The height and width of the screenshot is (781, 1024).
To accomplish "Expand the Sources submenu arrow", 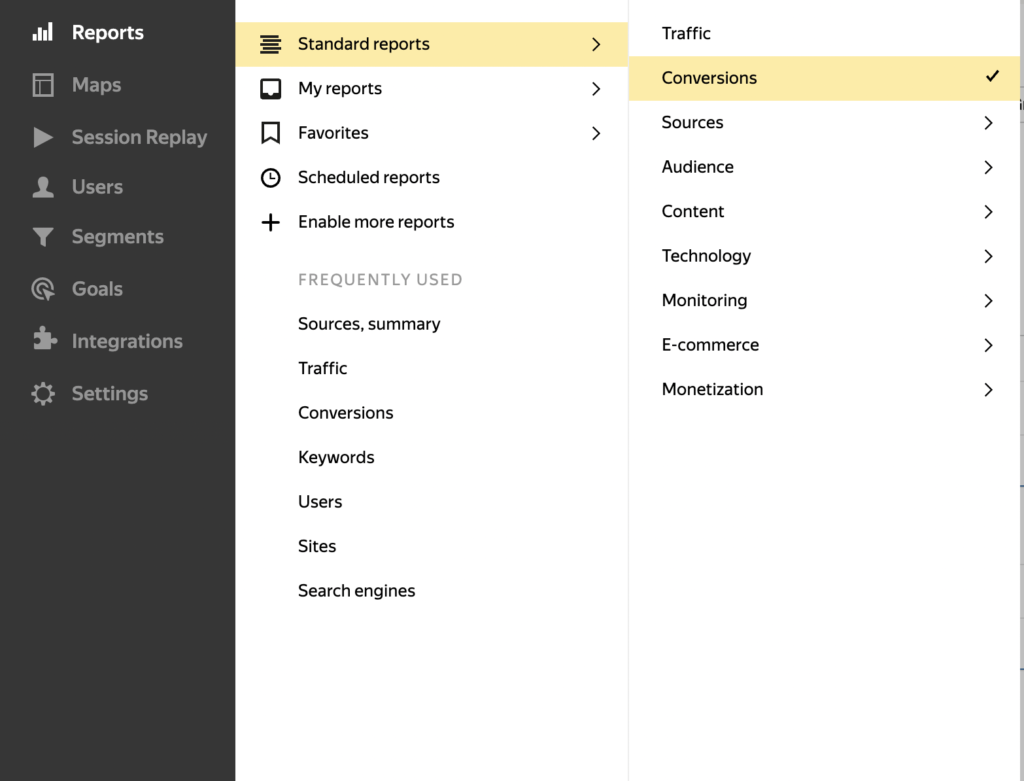I will (x=988, y=123).
